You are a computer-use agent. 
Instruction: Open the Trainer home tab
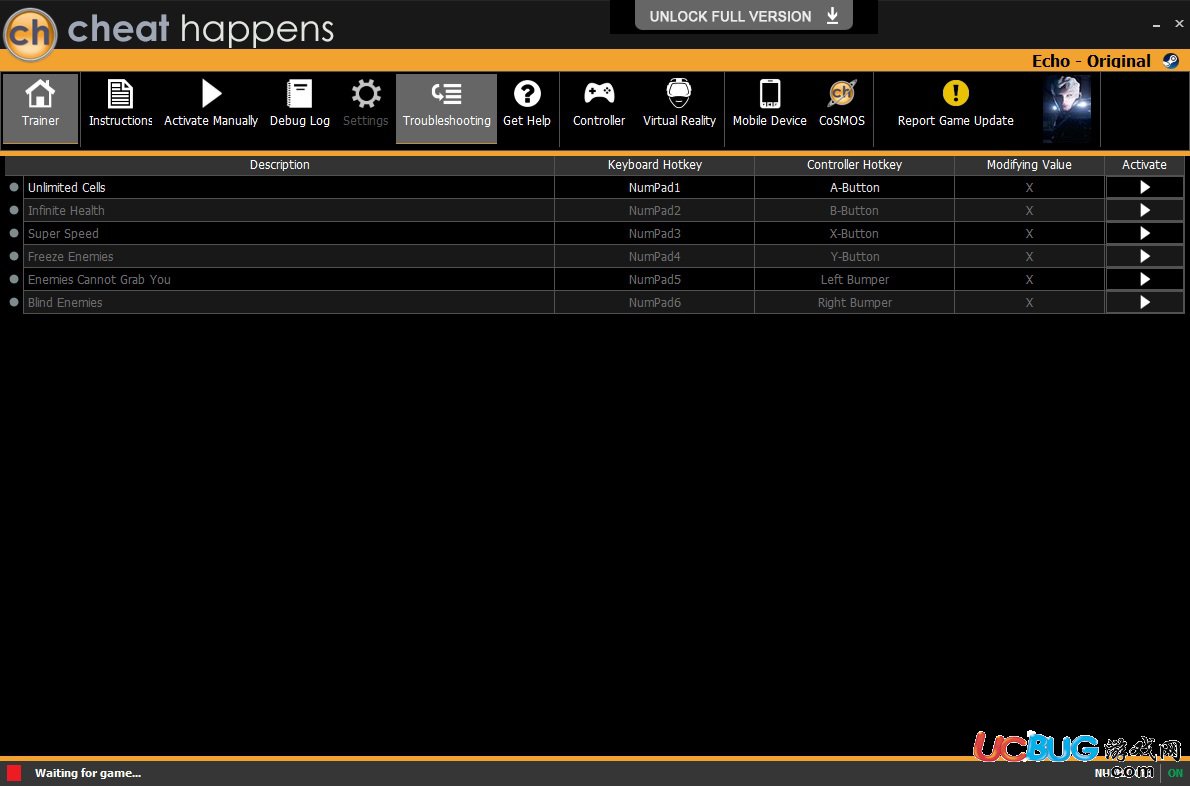click(40, 108)
